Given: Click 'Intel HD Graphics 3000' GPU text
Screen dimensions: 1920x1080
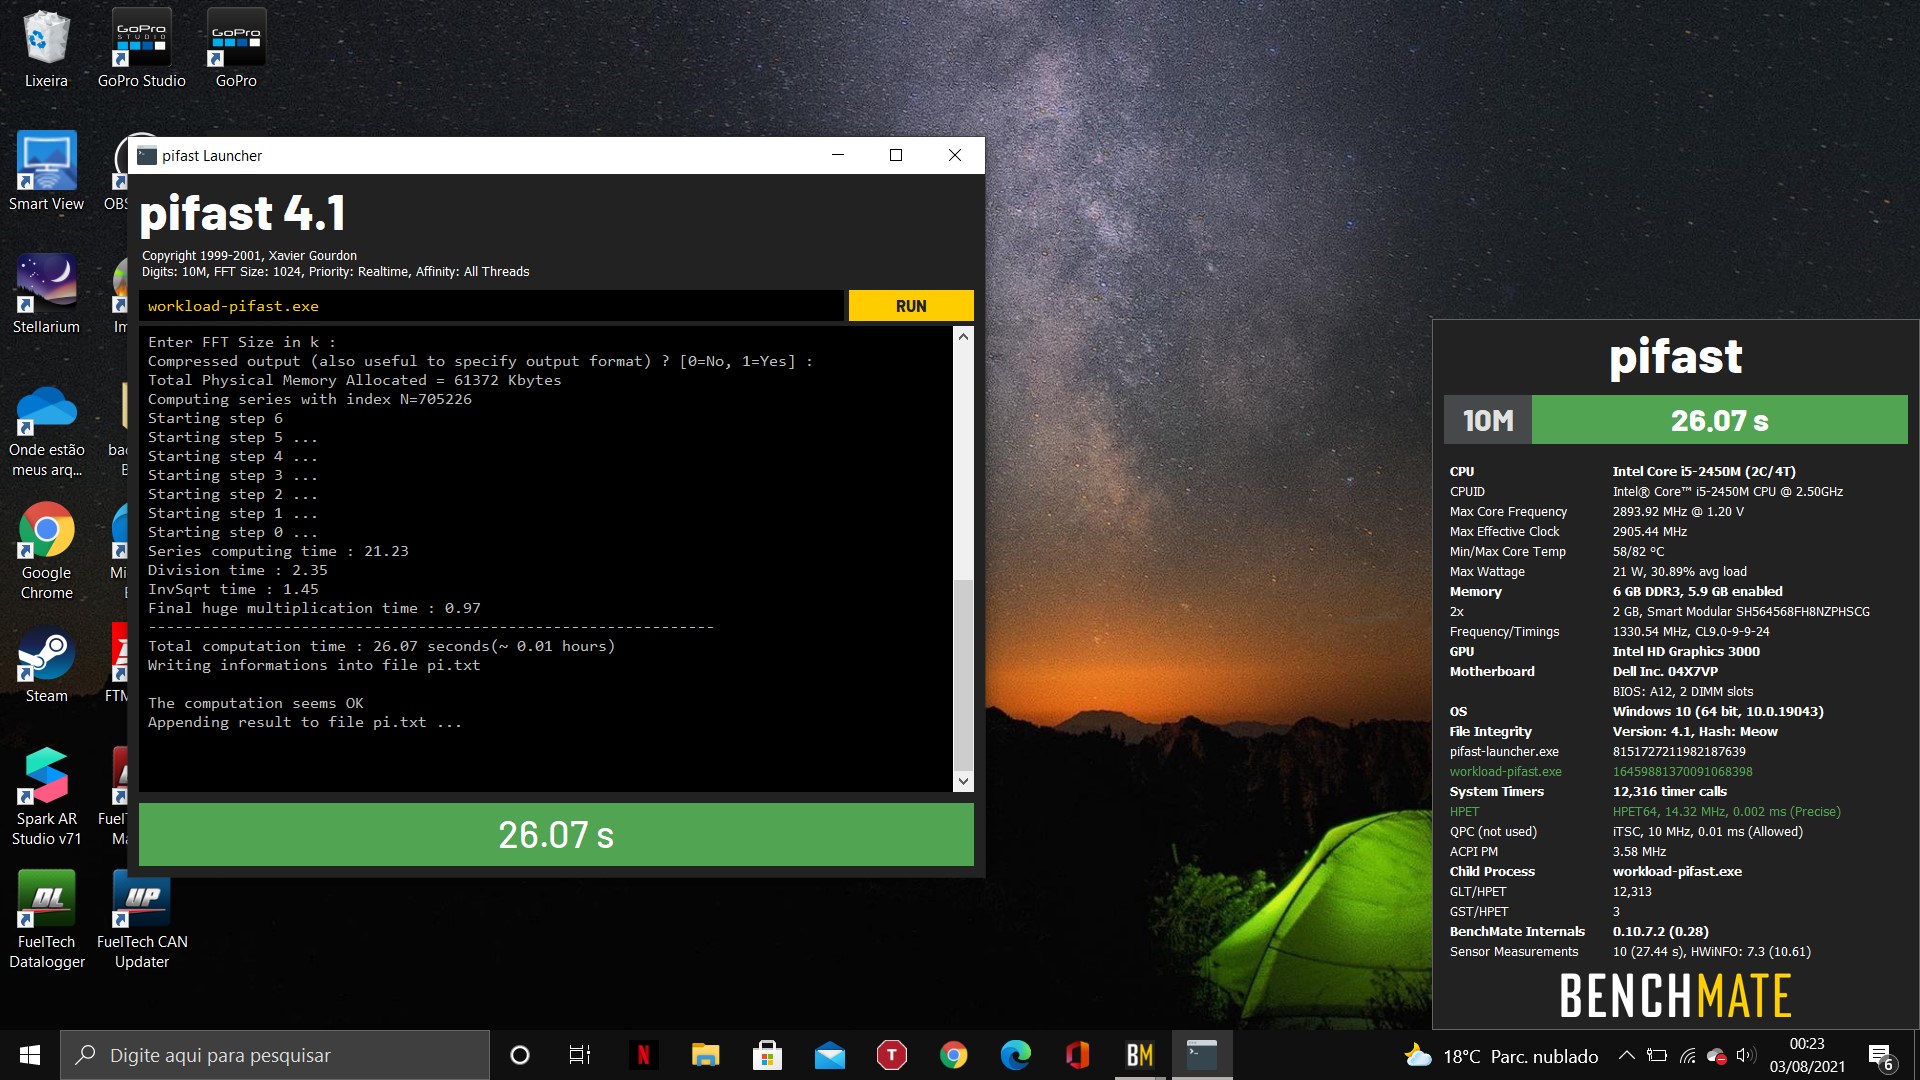Looking at the screenshot, I should pyautogui.click(x=1686, y=651).
